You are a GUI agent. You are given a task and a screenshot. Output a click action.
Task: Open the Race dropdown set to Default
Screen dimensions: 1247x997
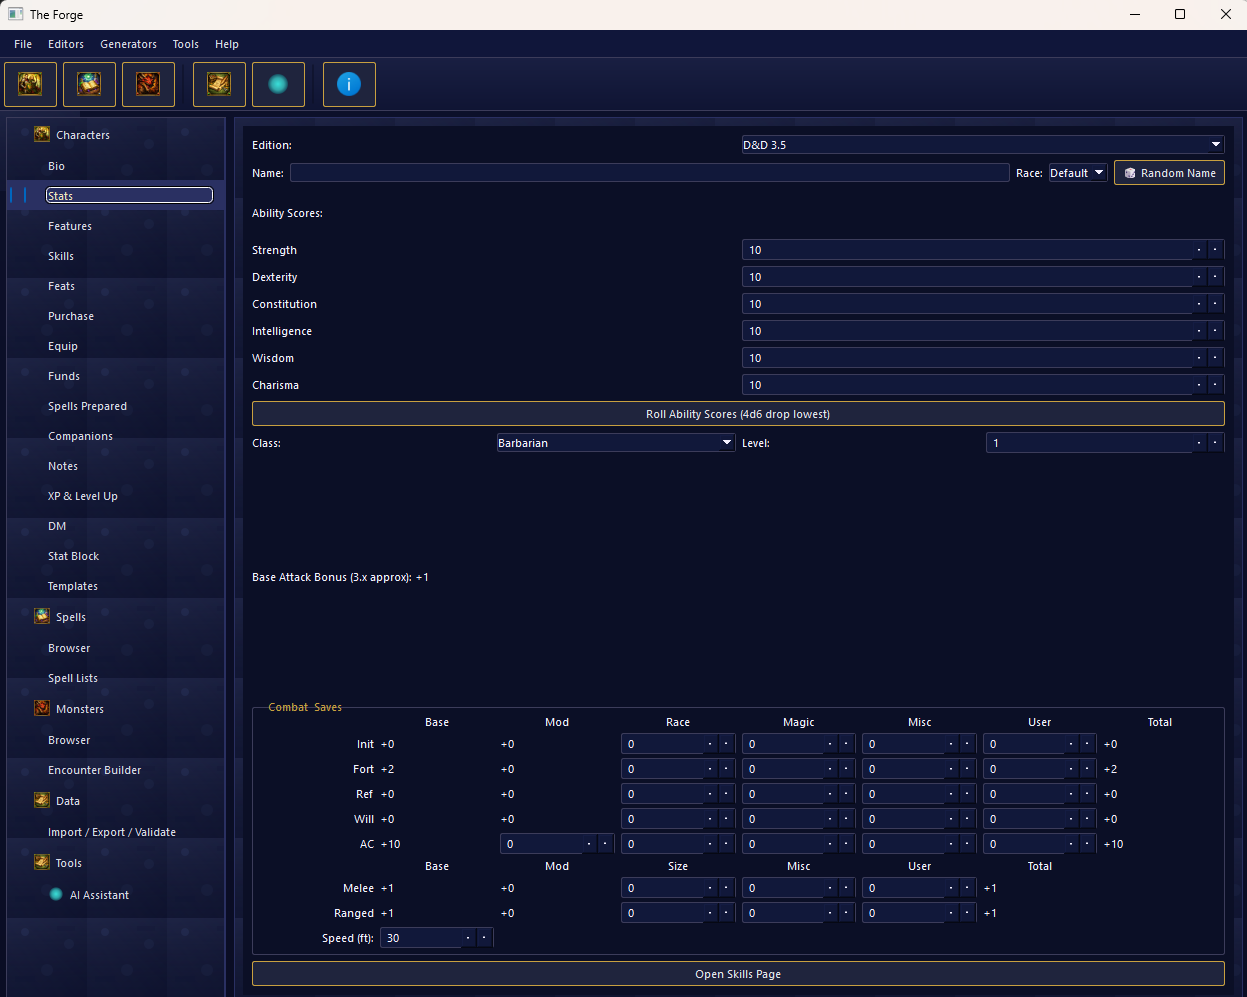1077,172
